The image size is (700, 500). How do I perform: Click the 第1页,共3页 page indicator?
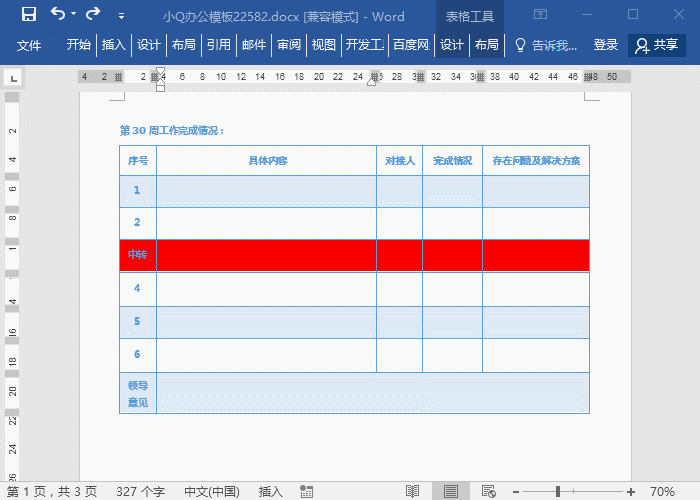52,492
